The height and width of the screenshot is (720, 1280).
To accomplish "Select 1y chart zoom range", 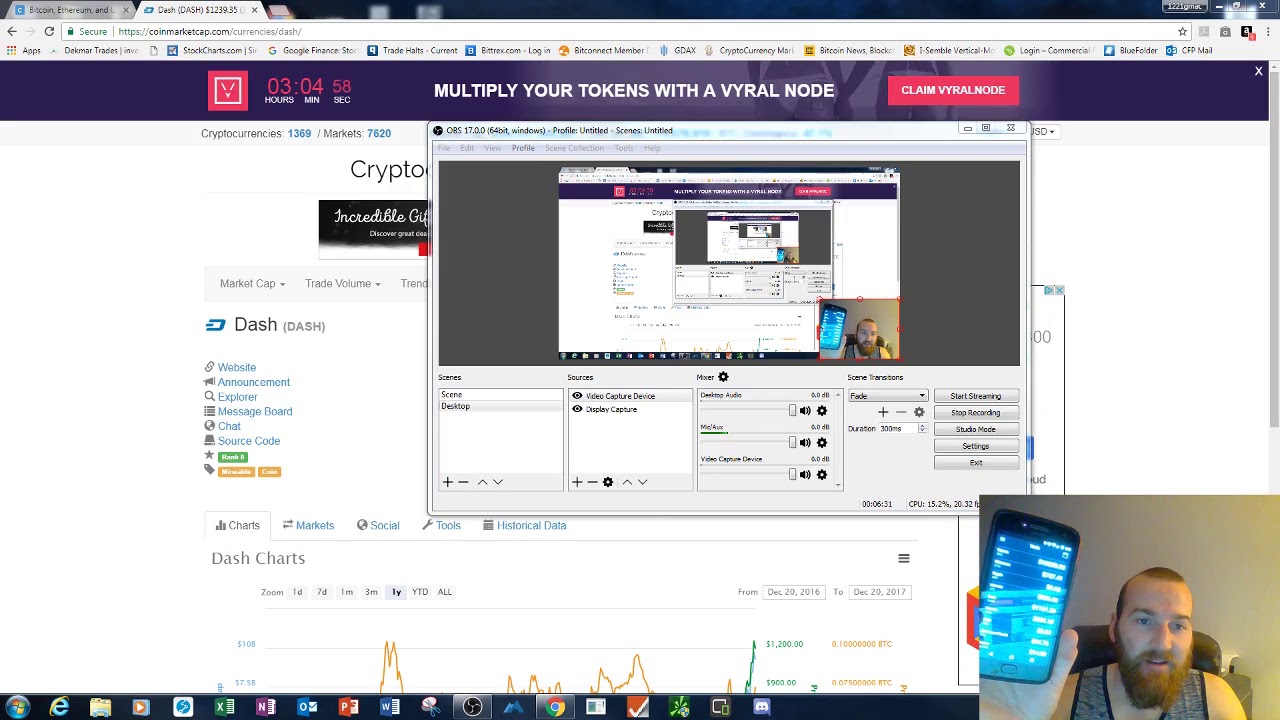I will [x=396, y=592].
